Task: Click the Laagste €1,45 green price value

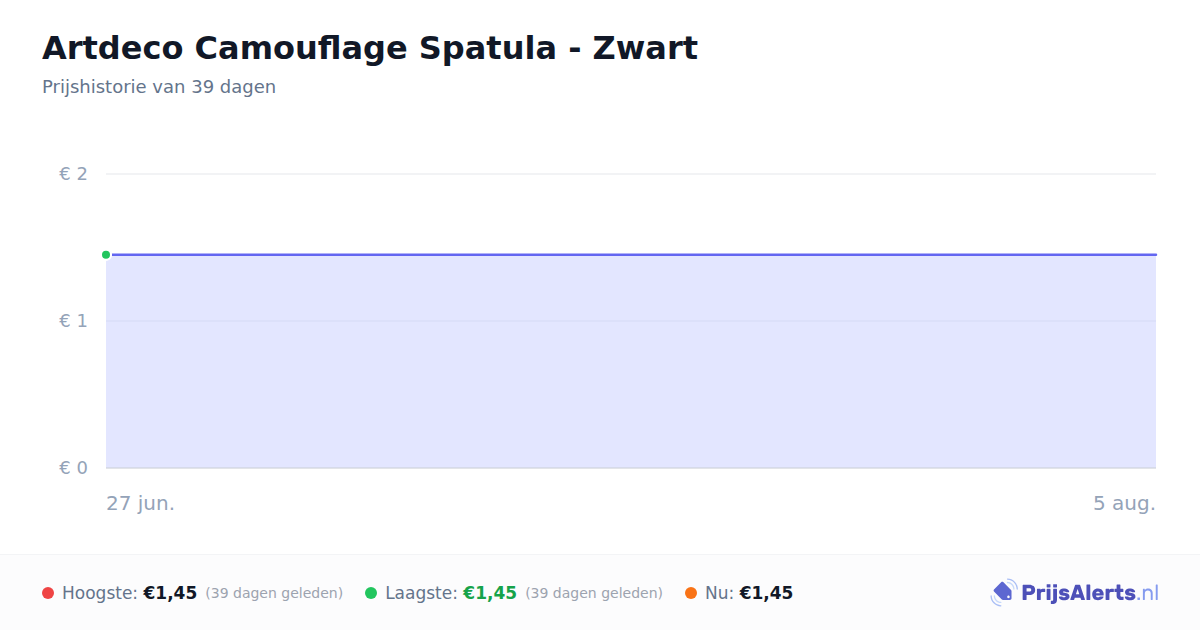Action: tap(490, 593)
